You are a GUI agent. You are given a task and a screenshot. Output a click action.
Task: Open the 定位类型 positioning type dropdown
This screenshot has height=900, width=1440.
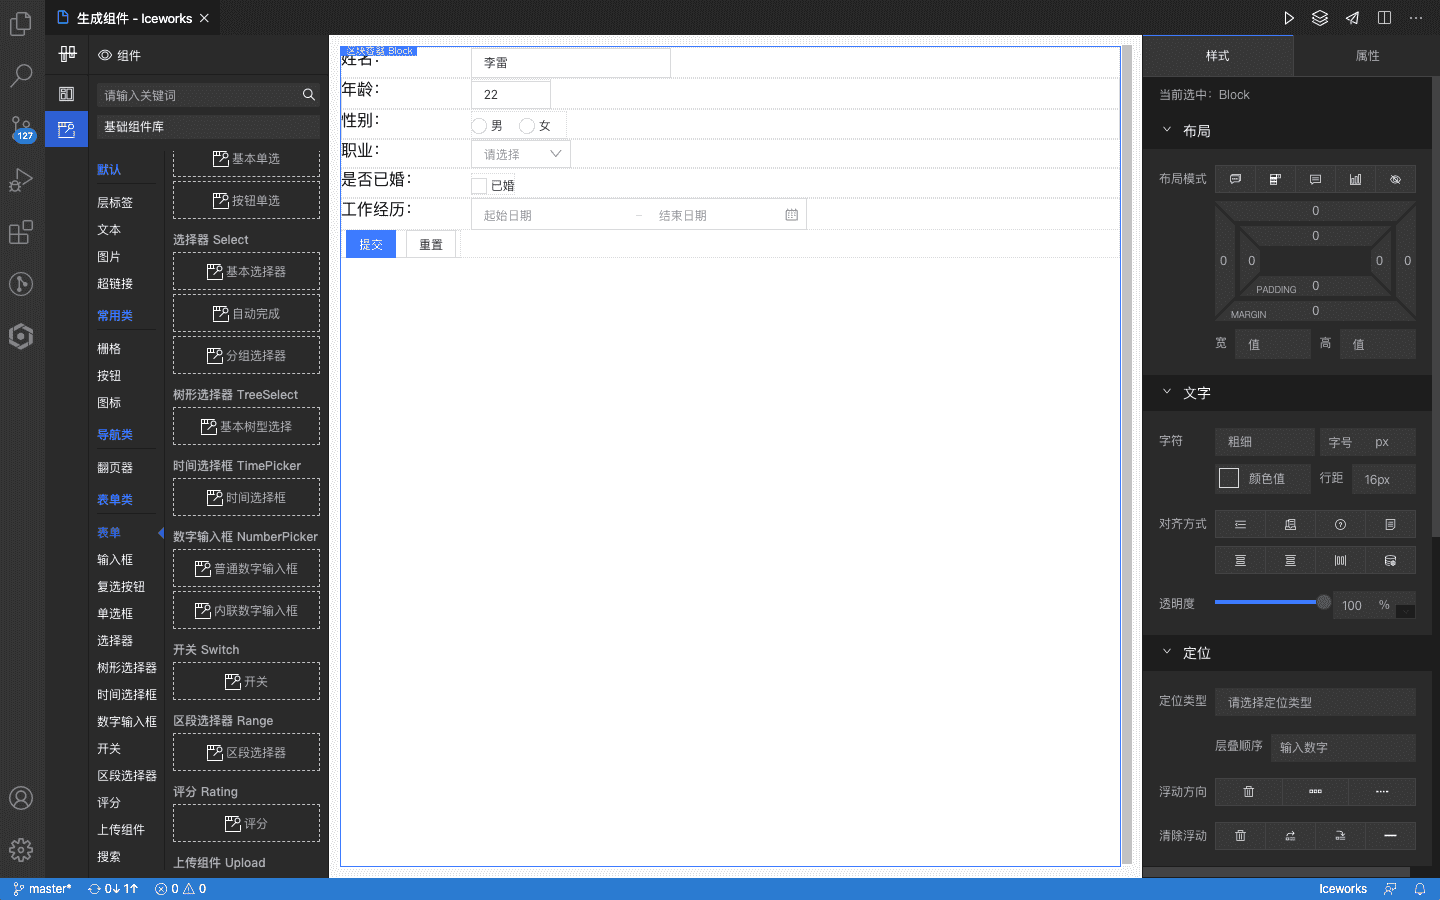(1315, 702)
